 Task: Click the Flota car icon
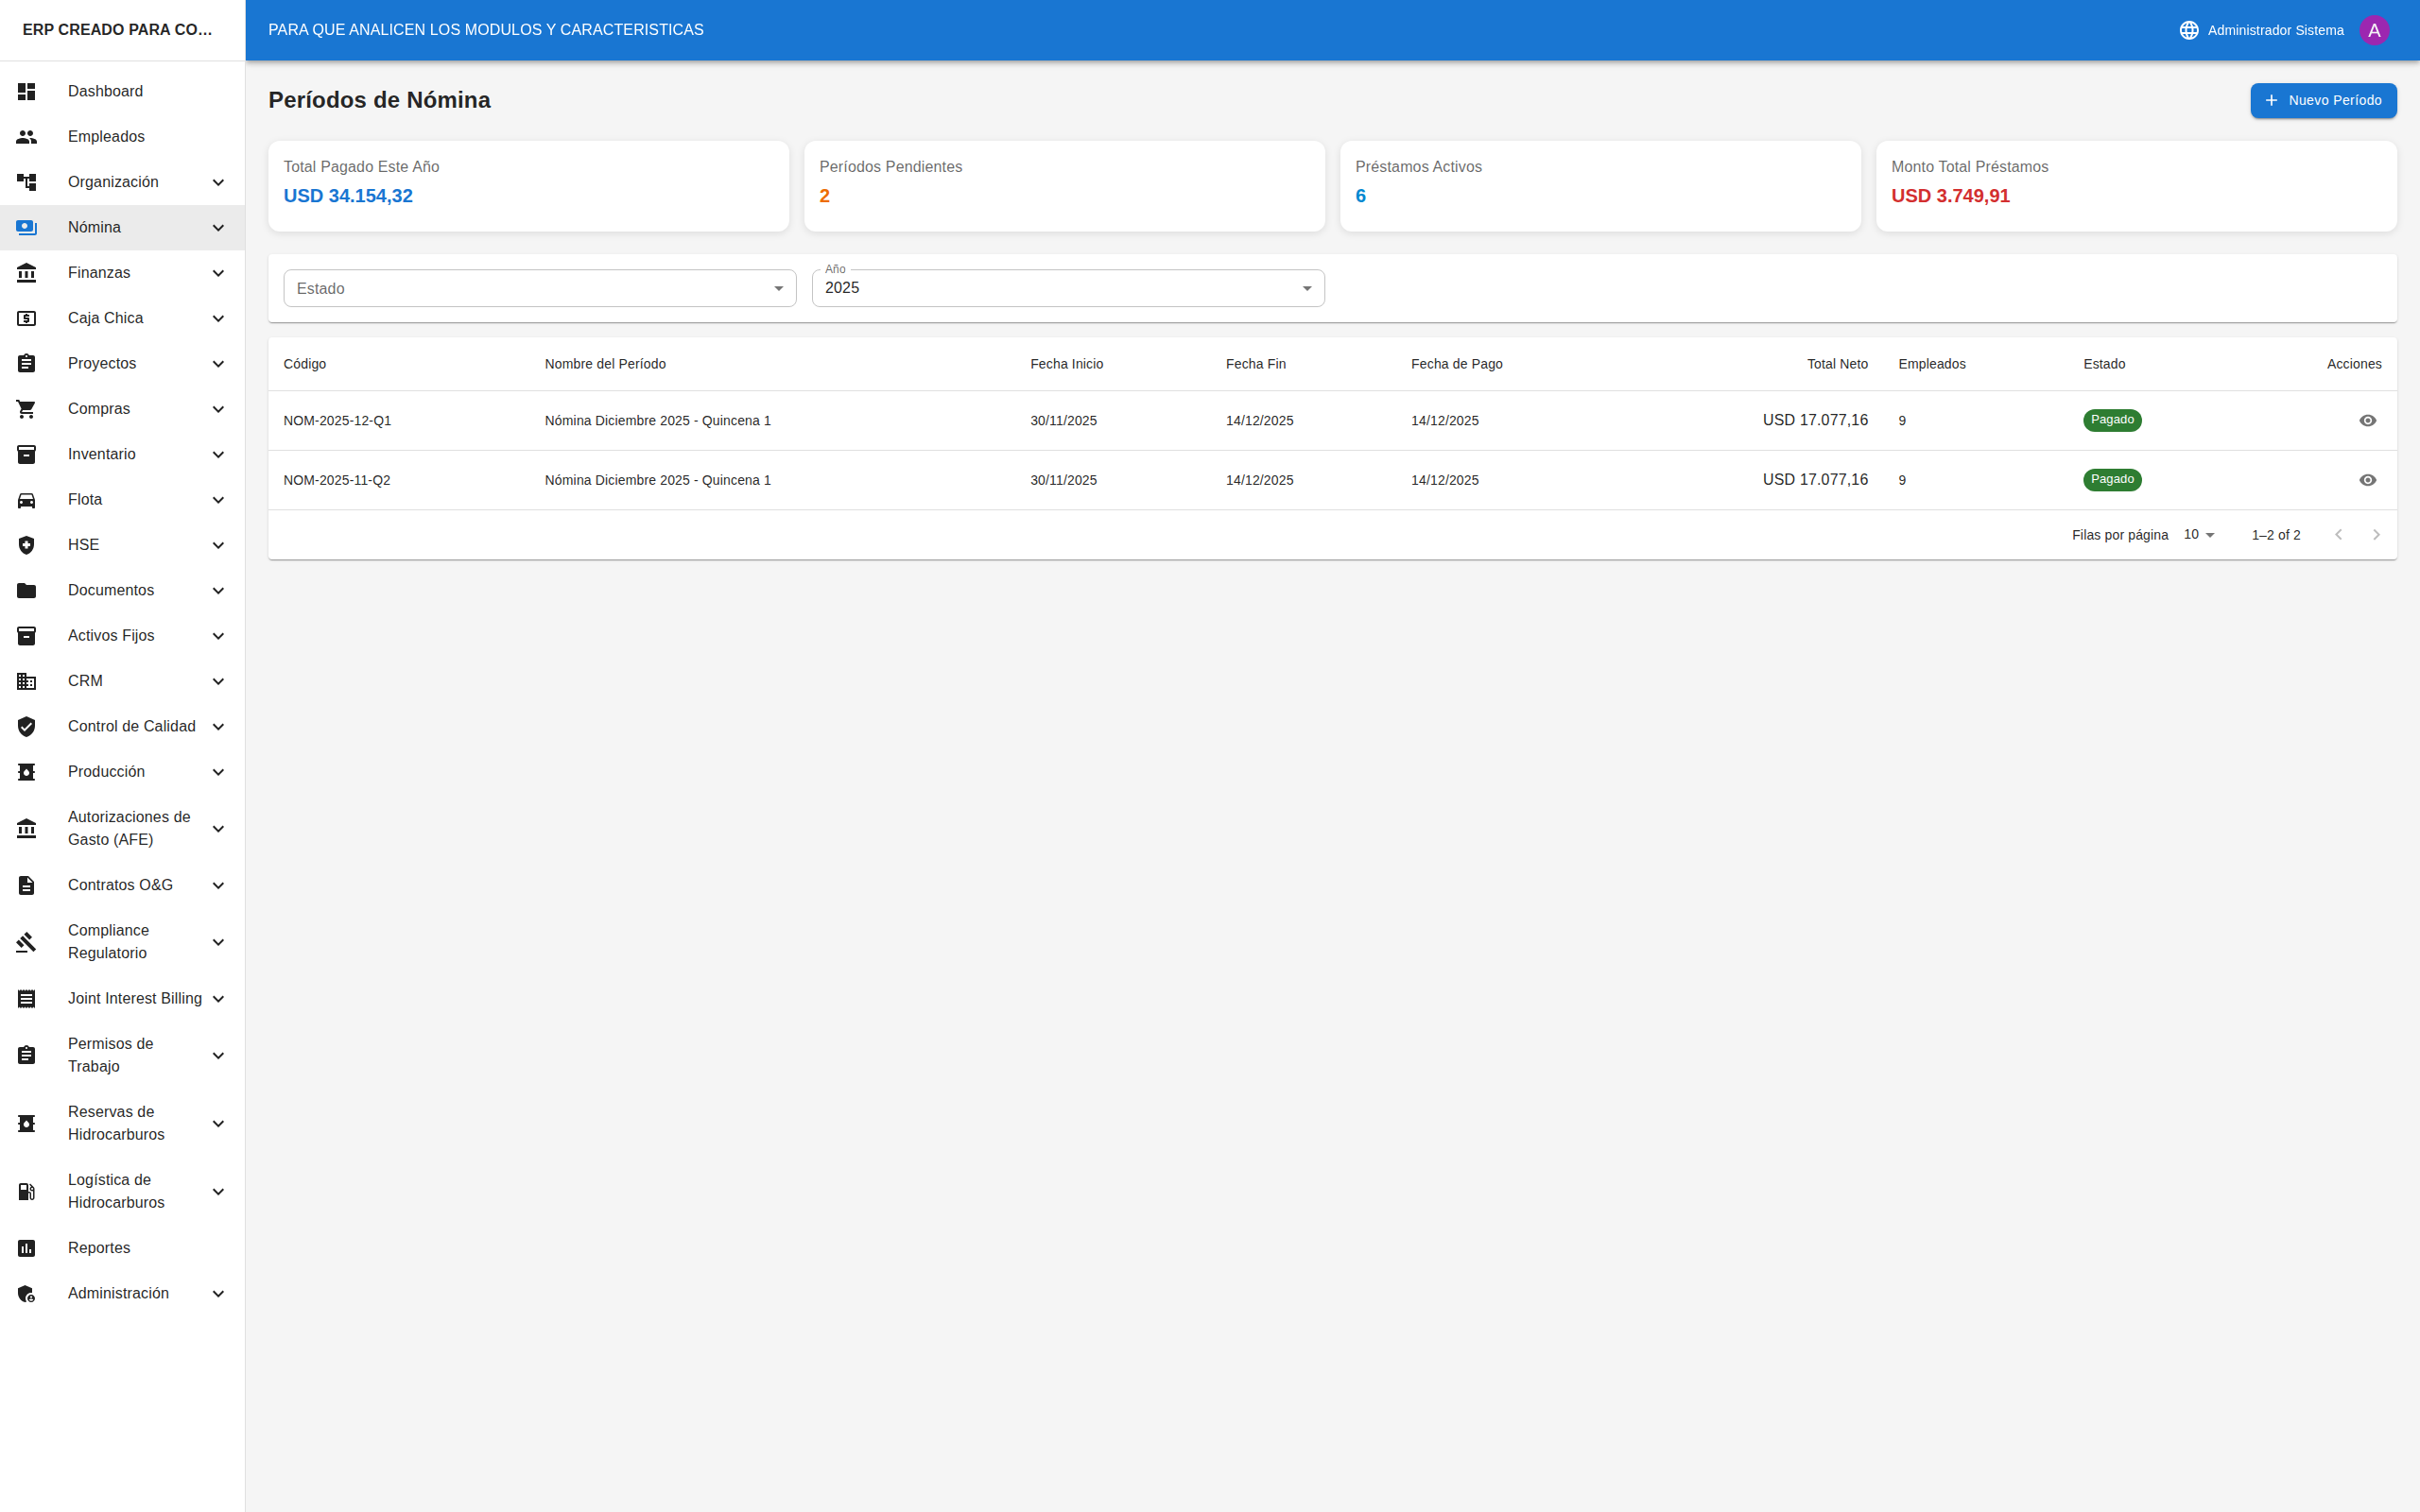click(x=27, y=500)
